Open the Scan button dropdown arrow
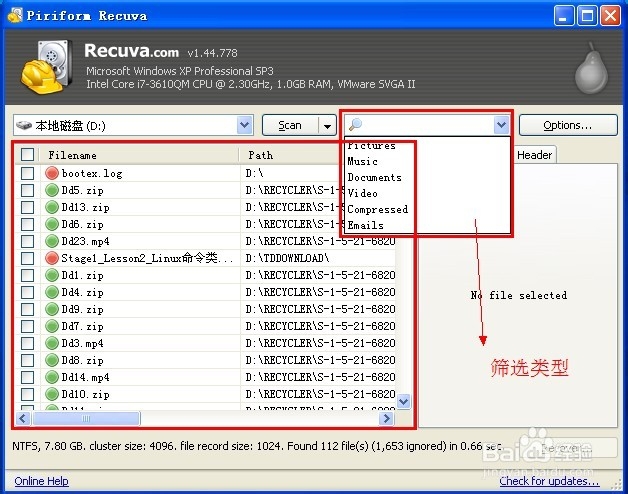628x494 pixels. pos(327,126)
